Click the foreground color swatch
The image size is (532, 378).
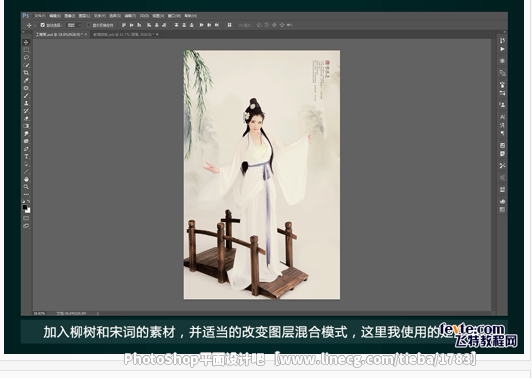(x=25, y=207)
